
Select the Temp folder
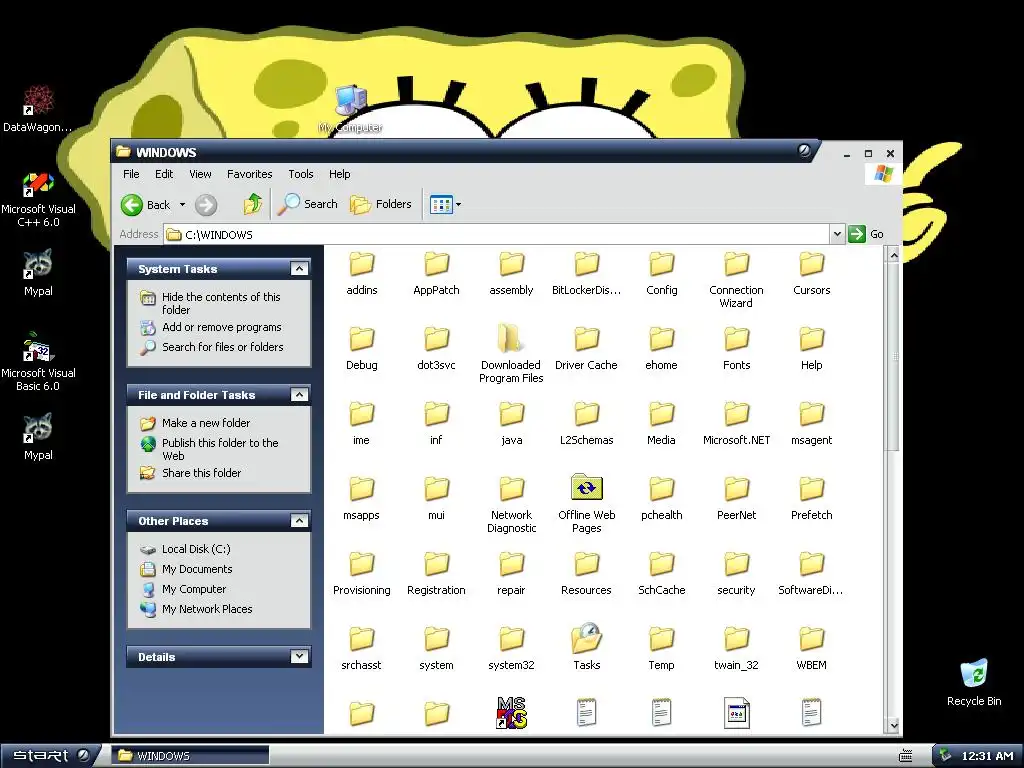661,650
